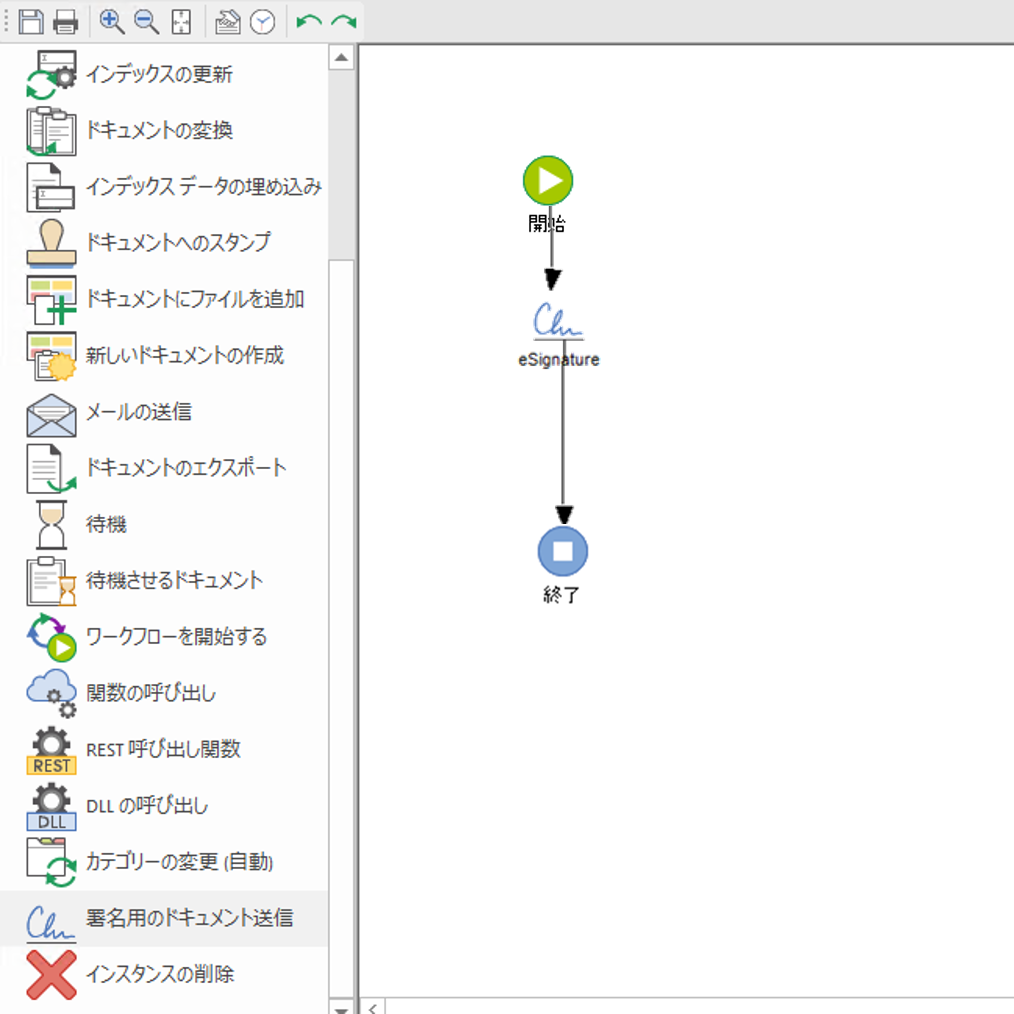Click the インデックス データの埋め込み label
Image resolution: width=1014 pixels, height=1014 pixels.
[204, 186]
